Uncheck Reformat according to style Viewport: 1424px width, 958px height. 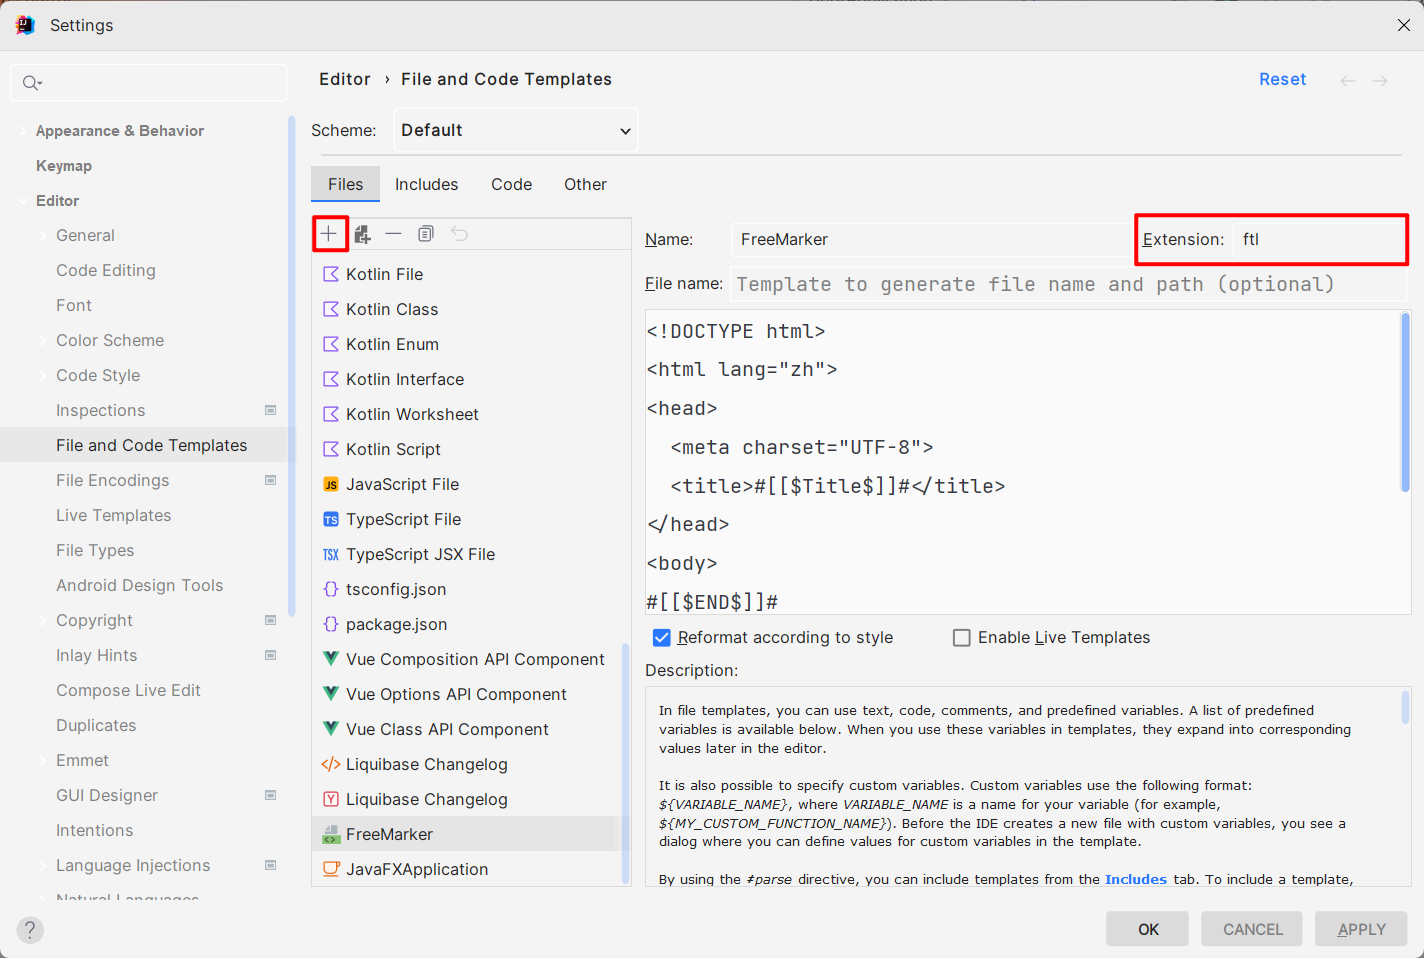pos(661,638)
